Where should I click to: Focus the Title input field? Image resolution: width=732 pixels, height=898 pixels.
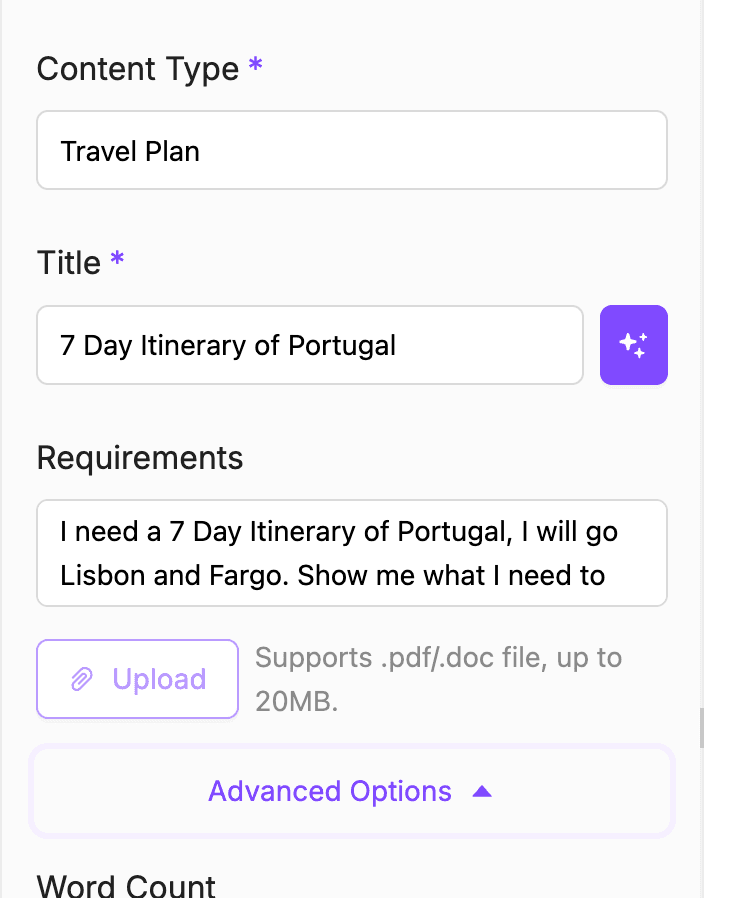coord(309,346)
